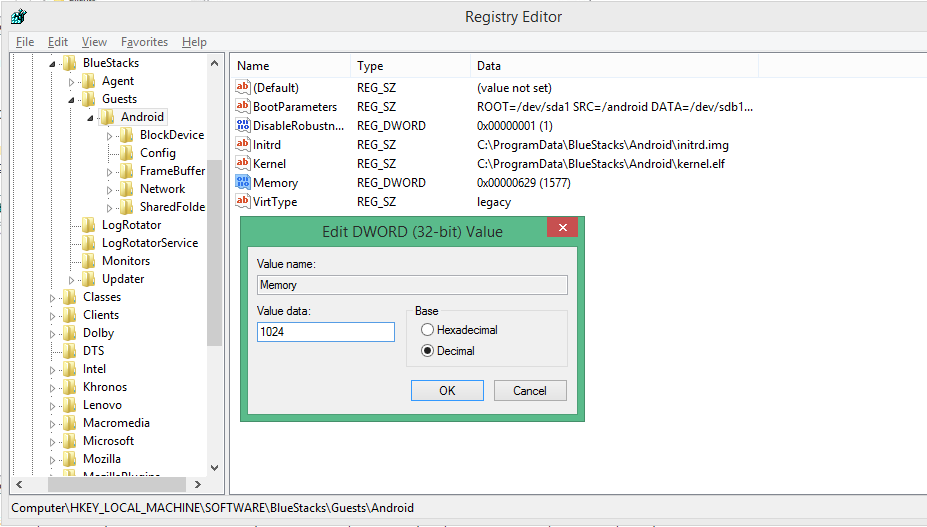This screenshot has width=927, height=527.
Task: Click the Guests folder icon
Action: pos(89,99)
